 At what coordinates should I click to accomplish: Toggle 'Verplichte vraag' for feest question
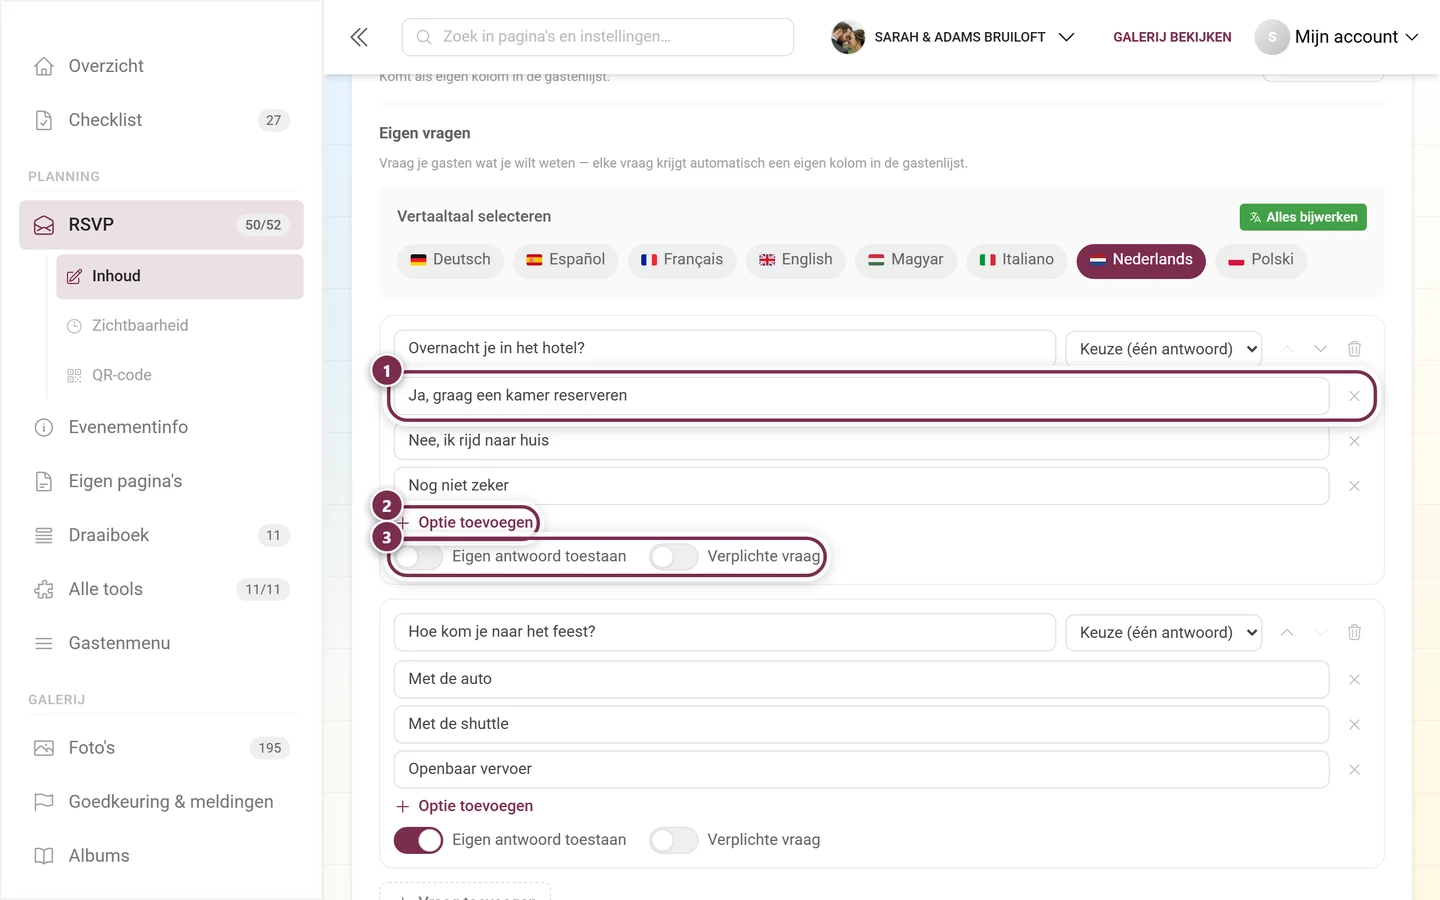(x=673, y=840)
